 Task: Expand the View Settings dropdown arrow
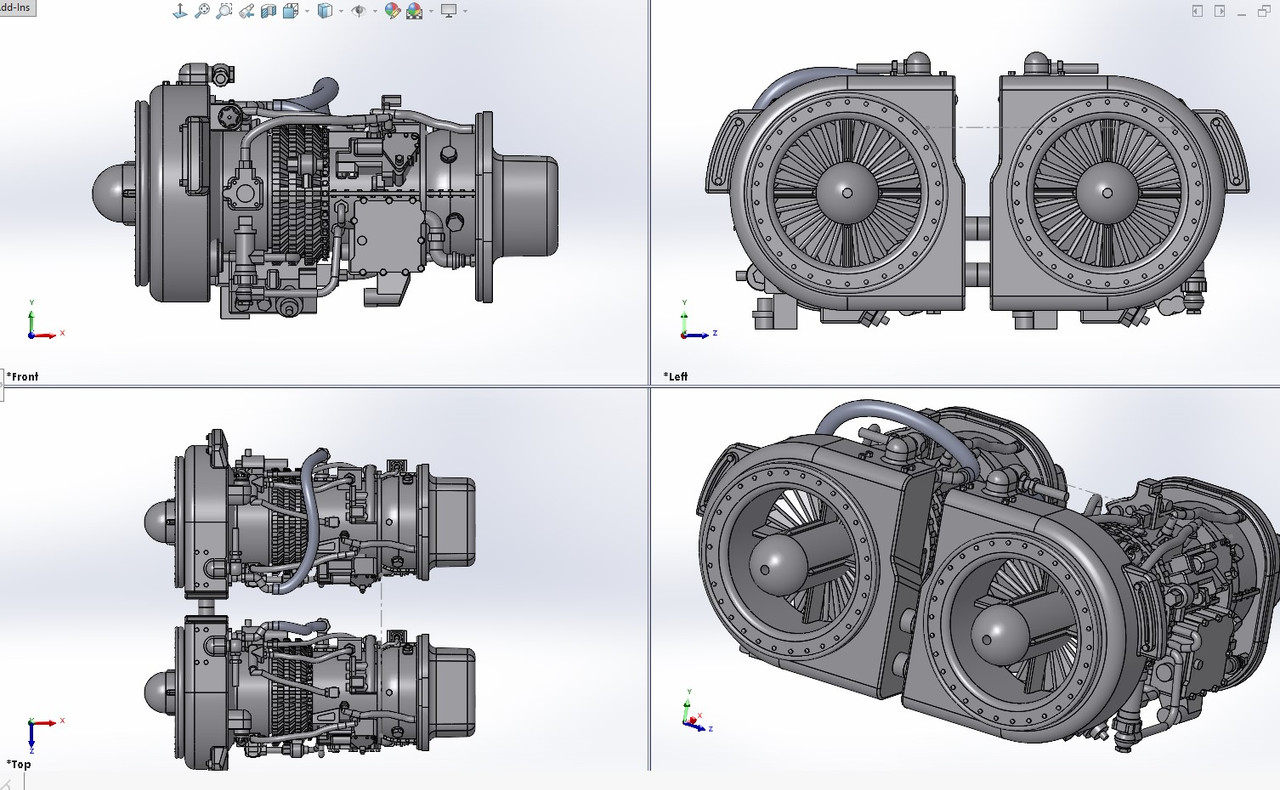pyautogui.click(x=465, y=12)
